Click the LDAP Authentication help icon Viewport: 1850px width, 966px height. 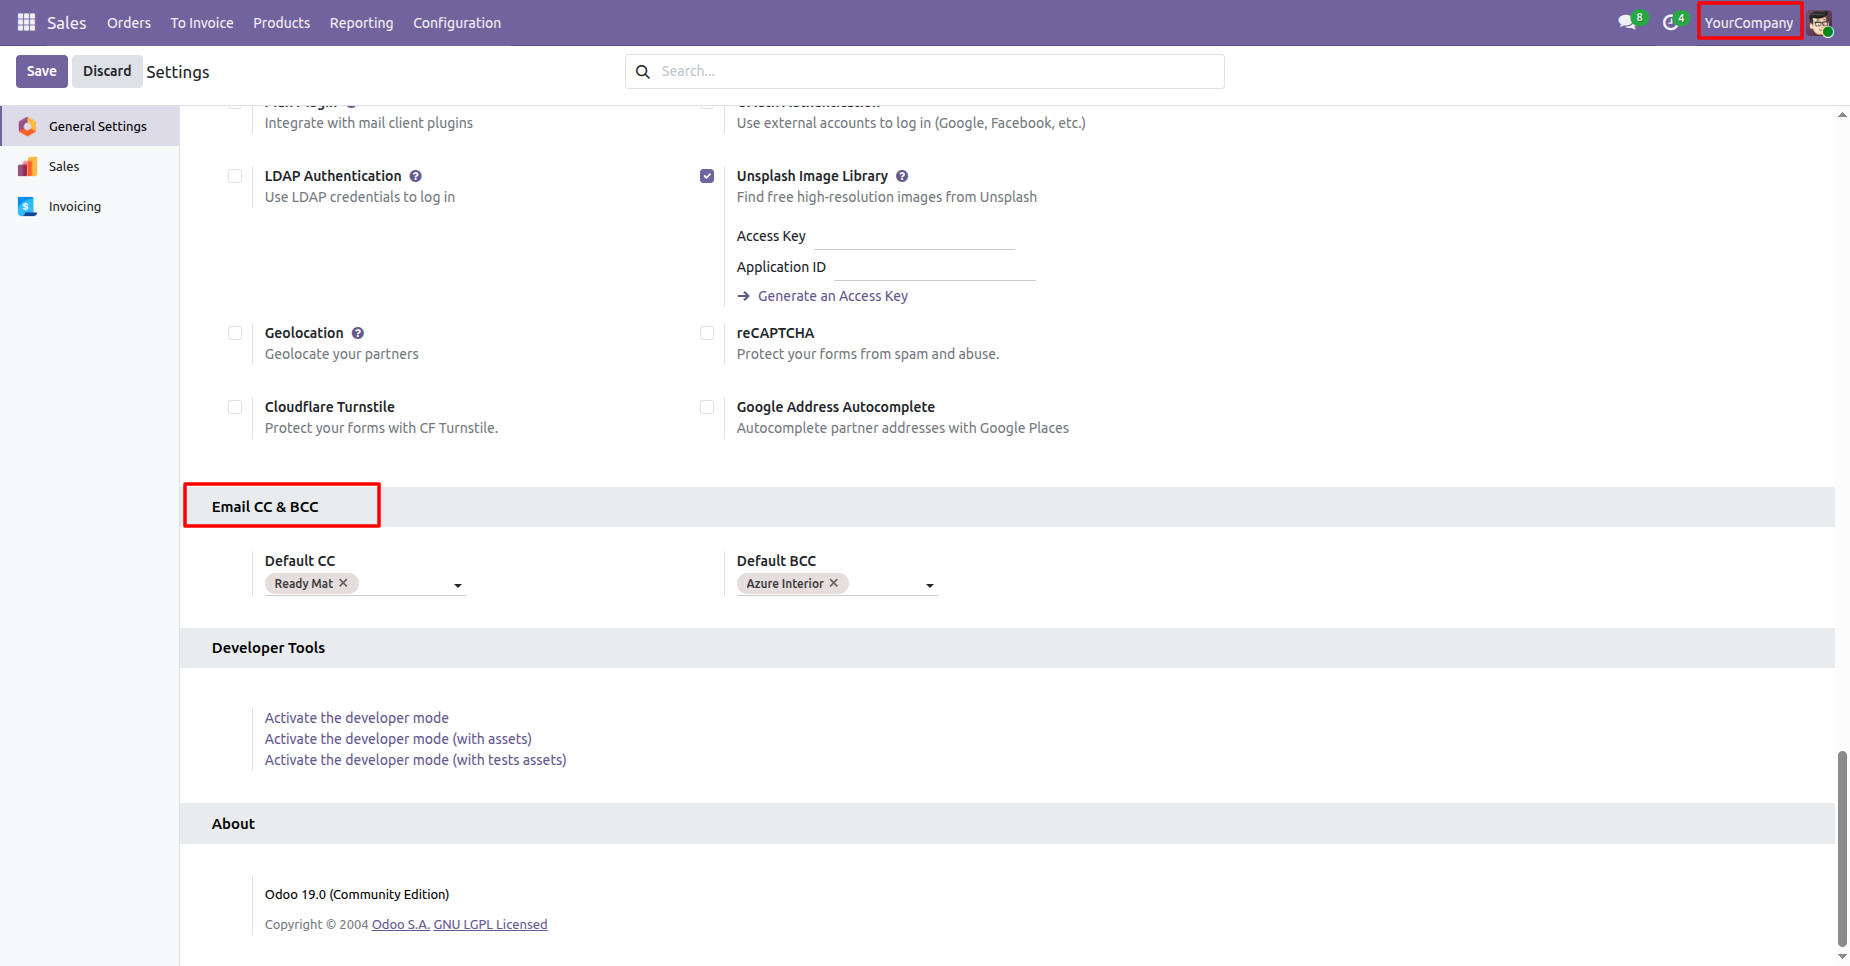pos(416,176)
